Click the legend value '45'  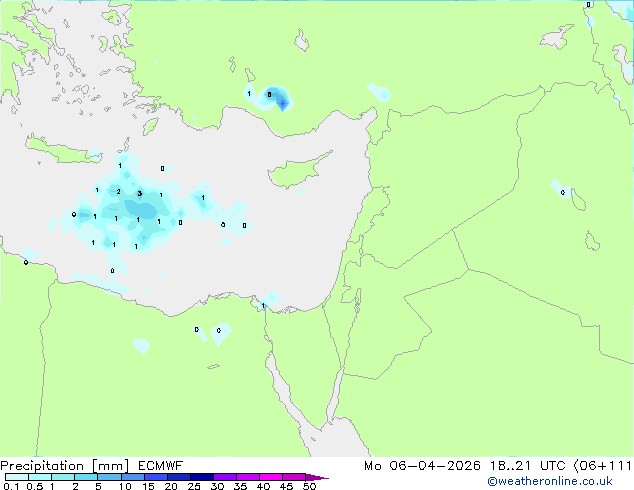click(286, 486)
